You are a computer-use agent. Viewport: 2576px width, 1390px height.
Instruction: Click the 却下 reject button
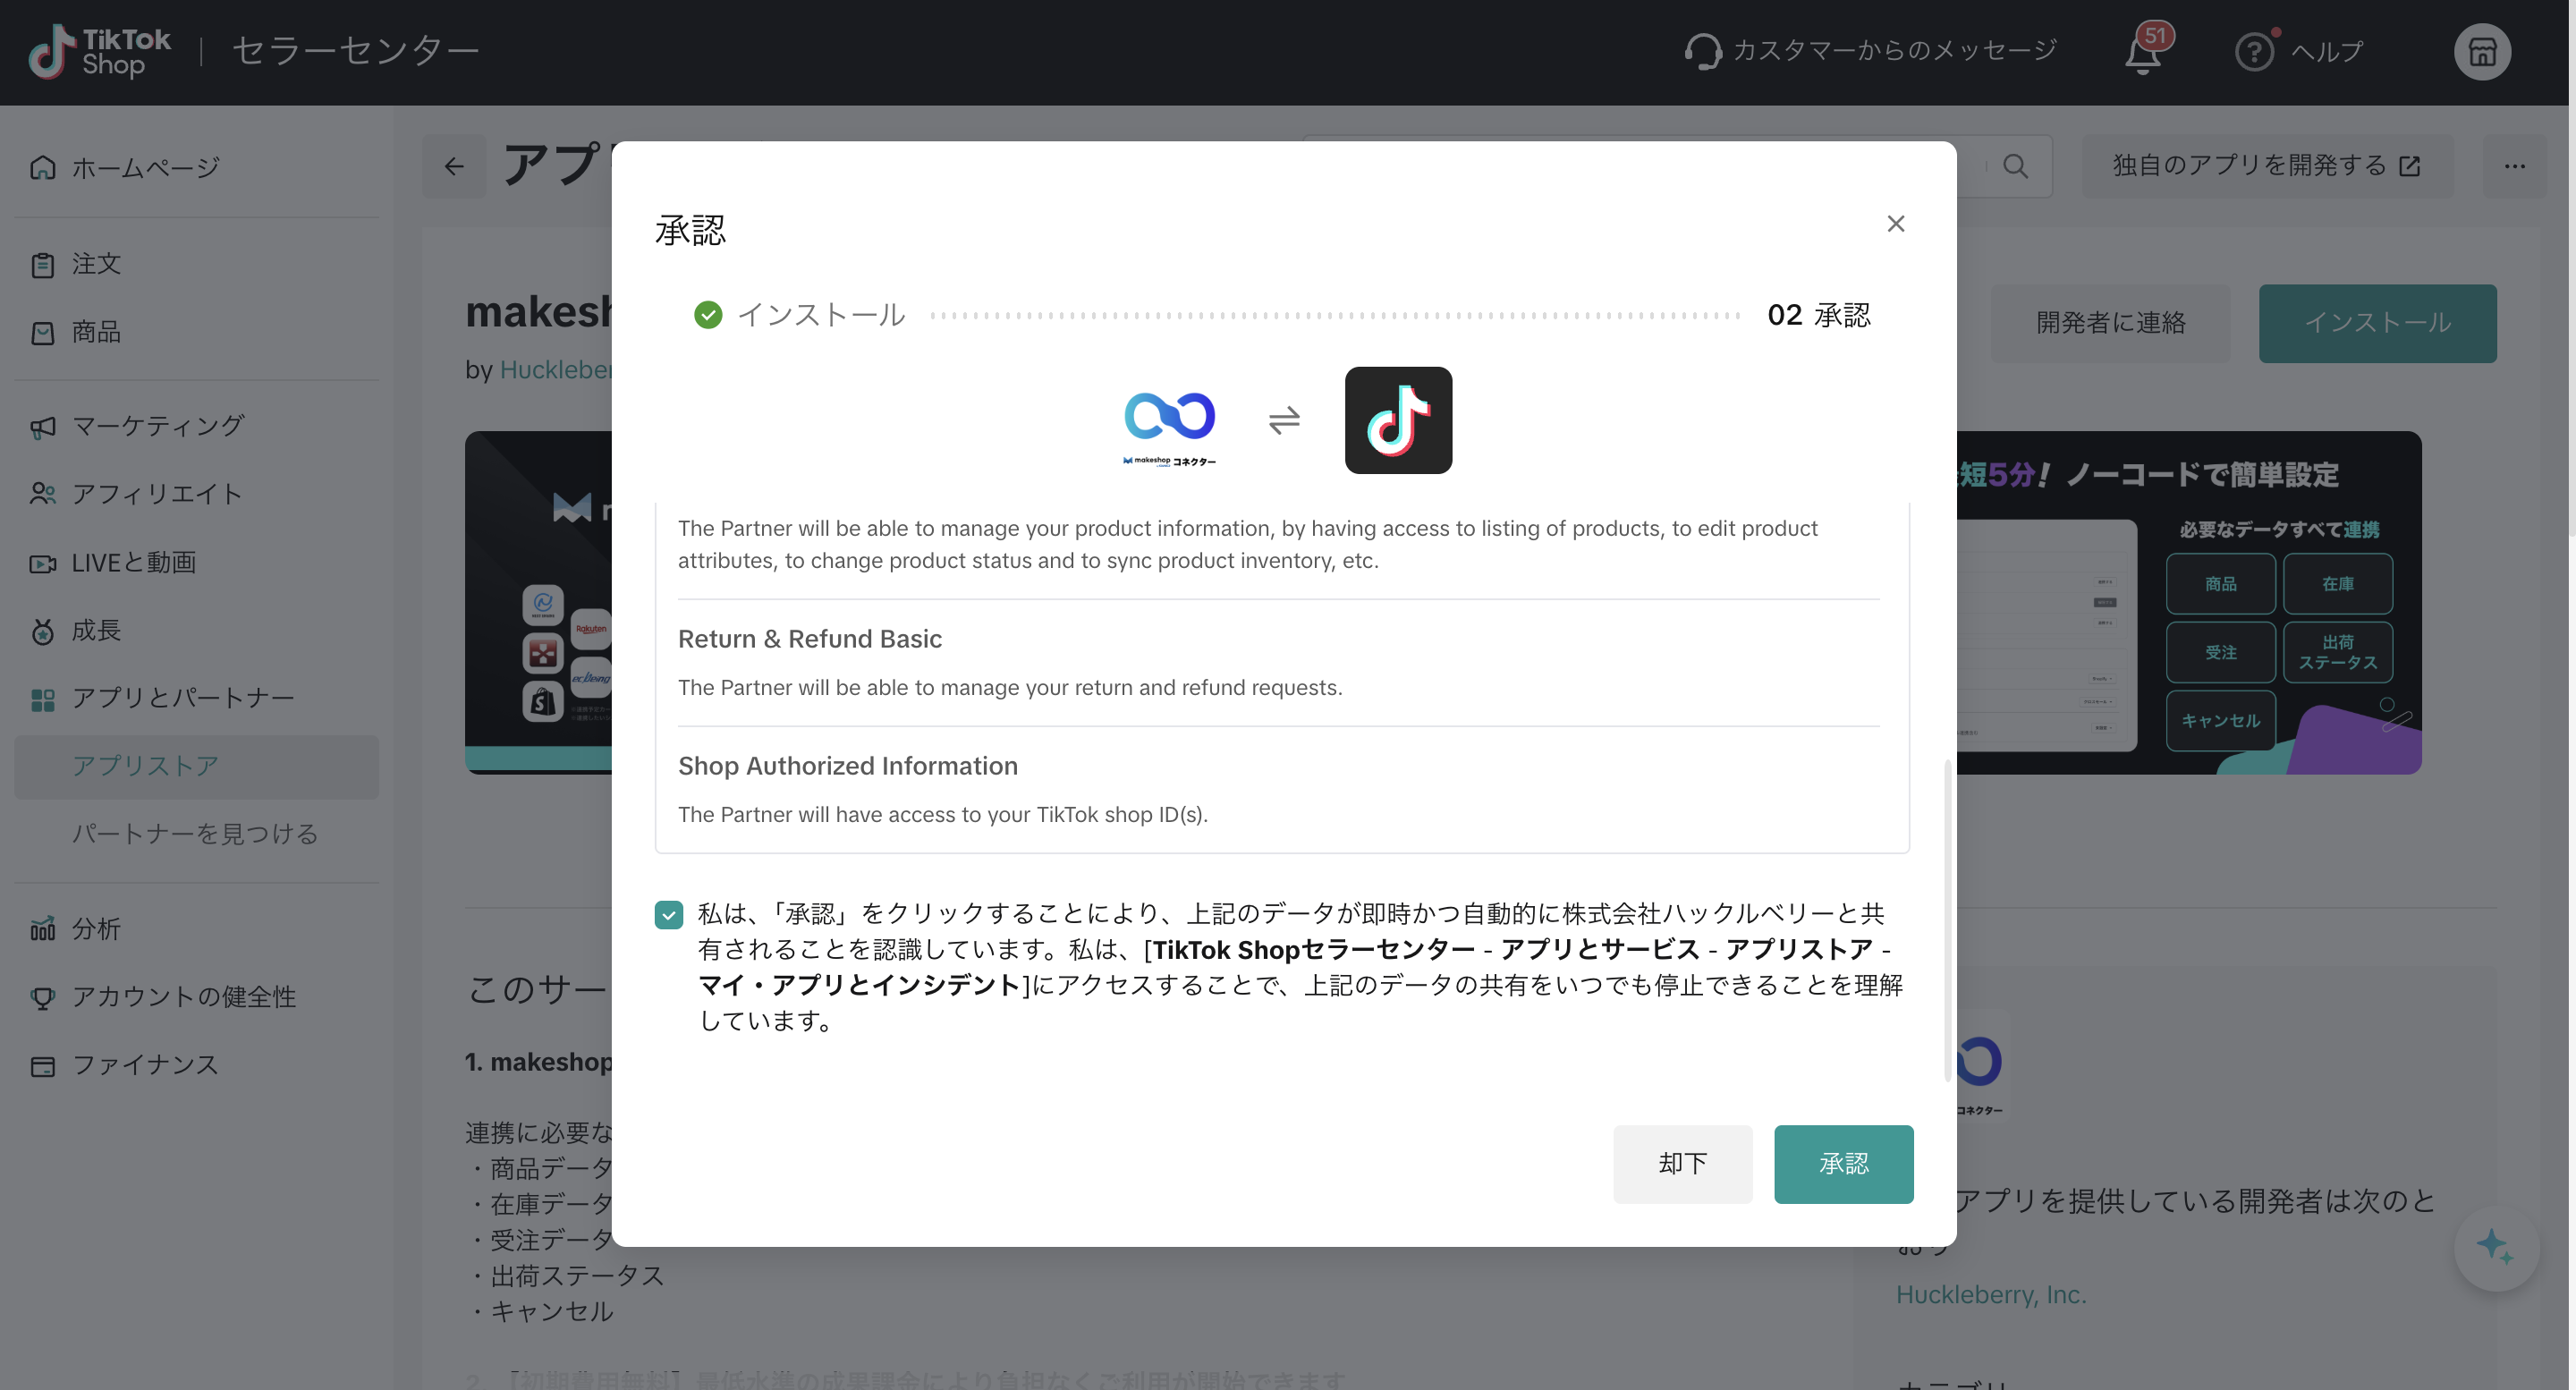[1686, 1166]
